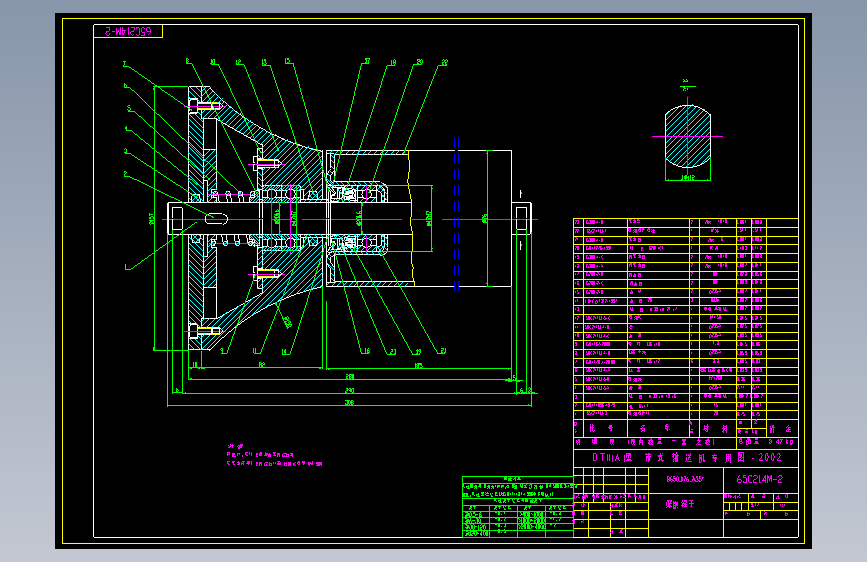This screenshot has height=562, width=867.
Task: Click part balloon number 10 at top
Action: tap(213, 62)
